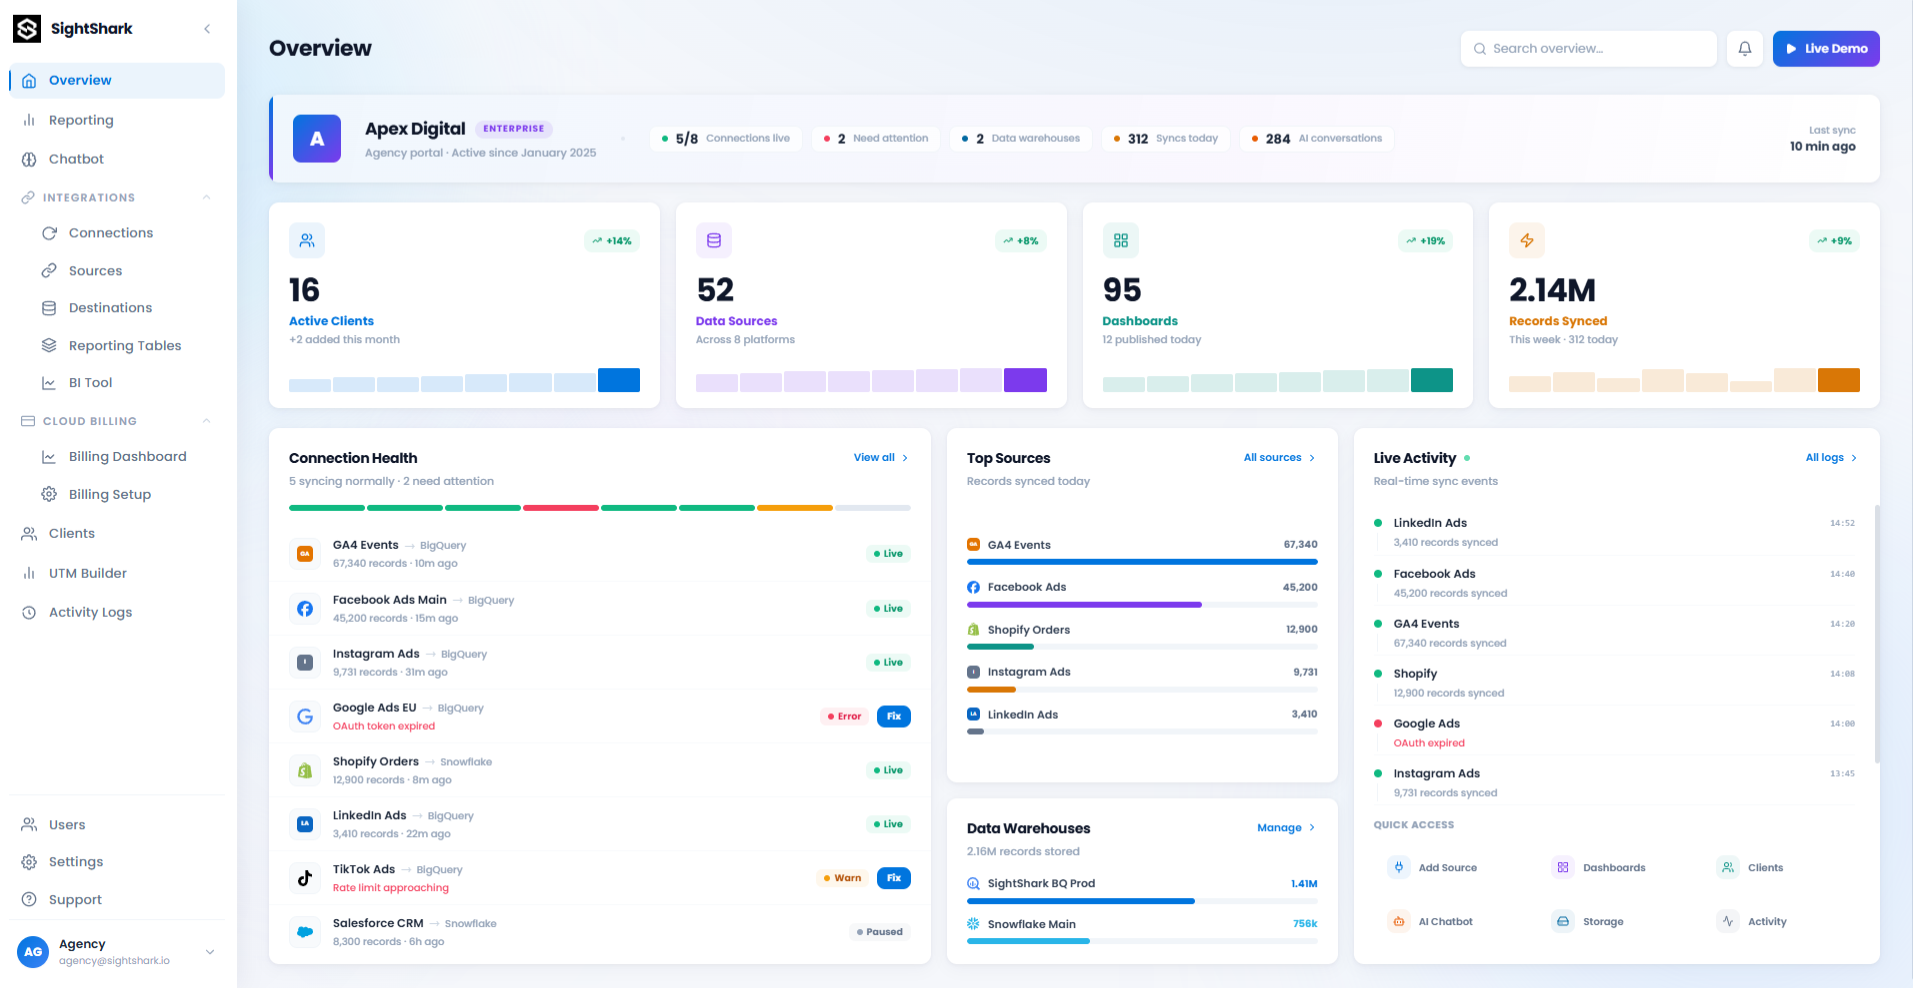The image size is (1913, 988).
Task: Open the notifications bell
Action: pos(1745,49)
